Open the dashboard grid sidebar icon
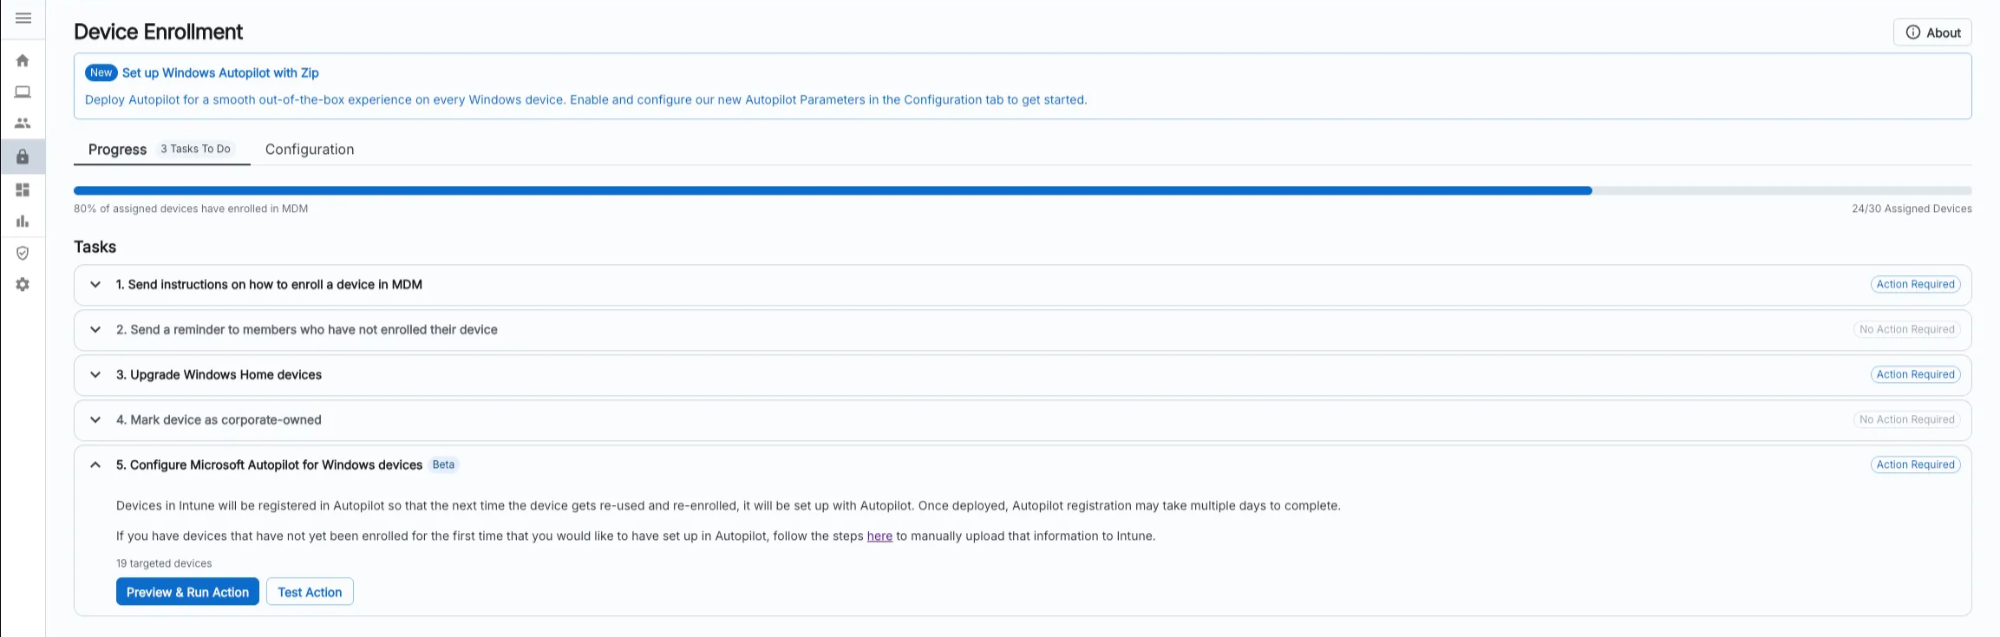2000x637 pixels. (22, 190)
